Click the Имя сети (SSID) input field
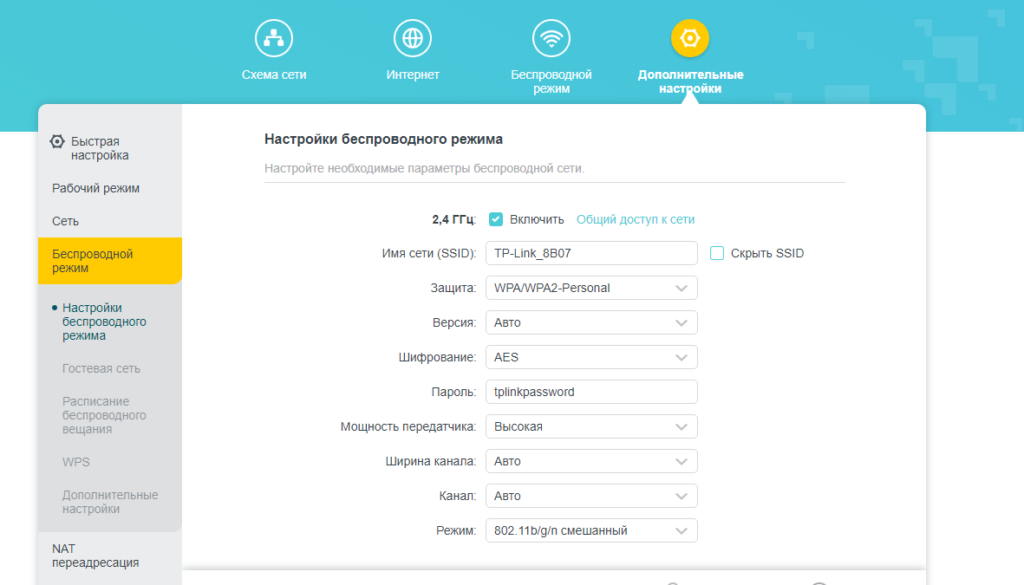1024x585 pixels. (x=591, y=253)
